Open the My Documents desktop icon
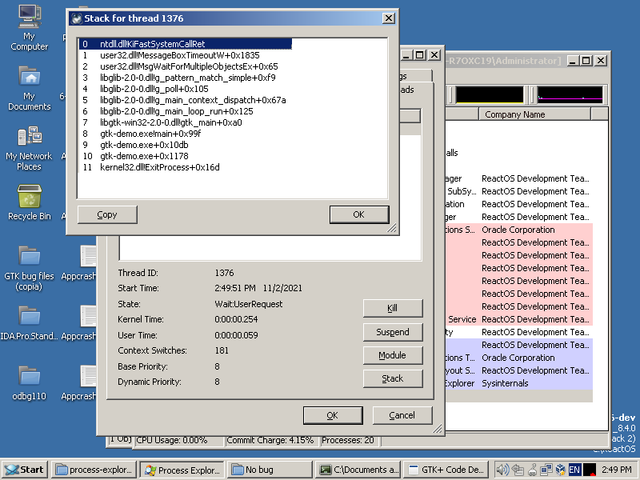 [29, 88]
